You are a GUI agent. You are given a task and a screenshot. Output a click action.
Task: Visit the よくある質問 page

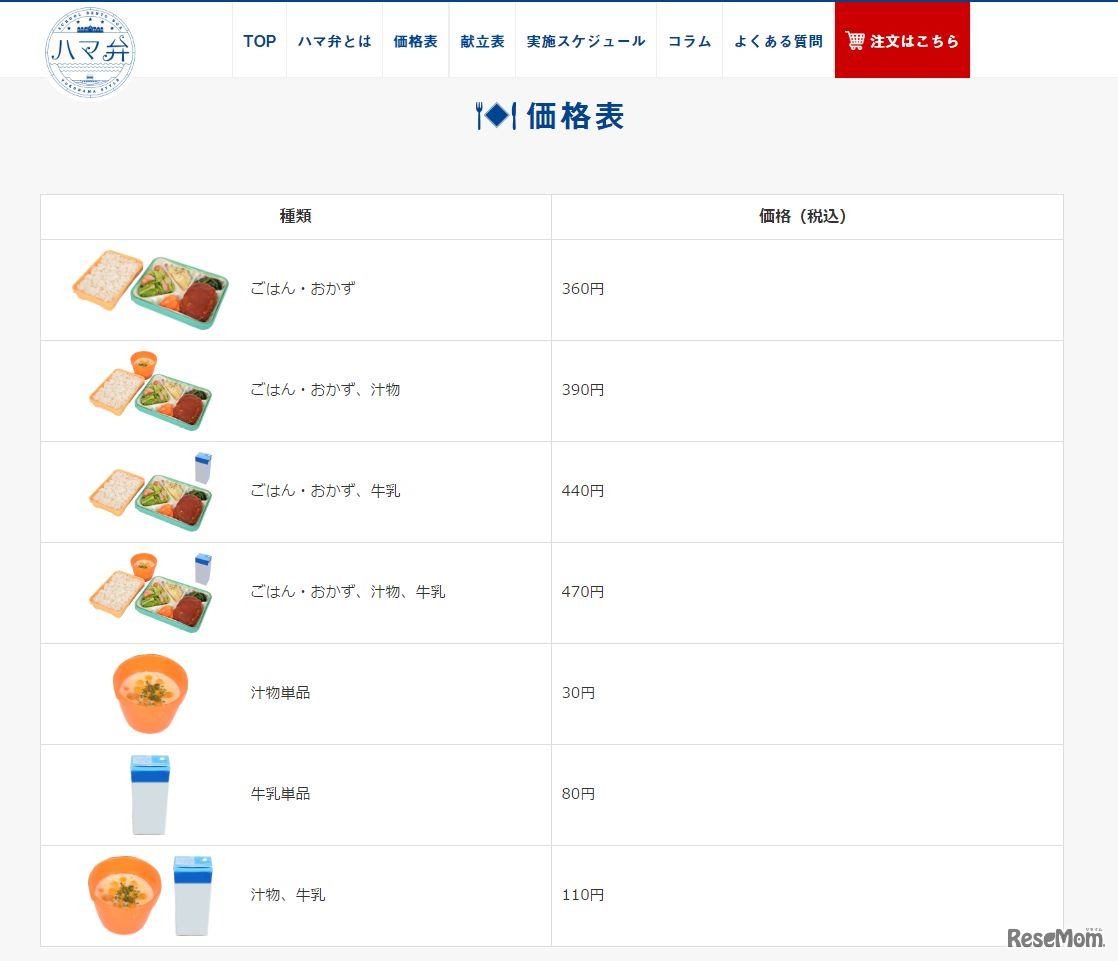coord(779,41)
